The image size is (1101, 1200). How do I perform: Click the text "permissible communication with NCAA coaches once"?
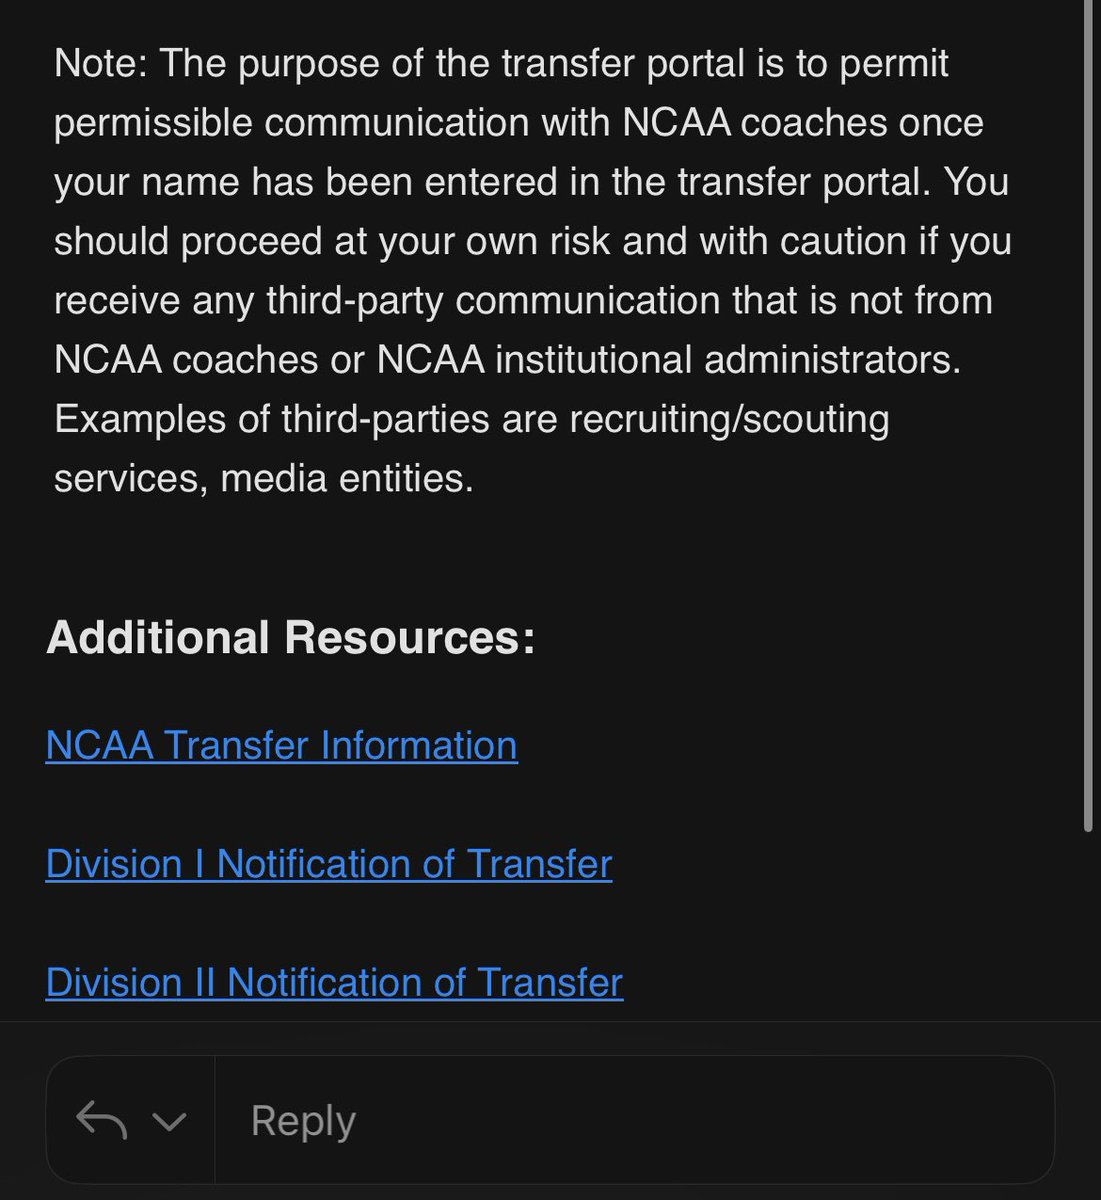(518, 122)
